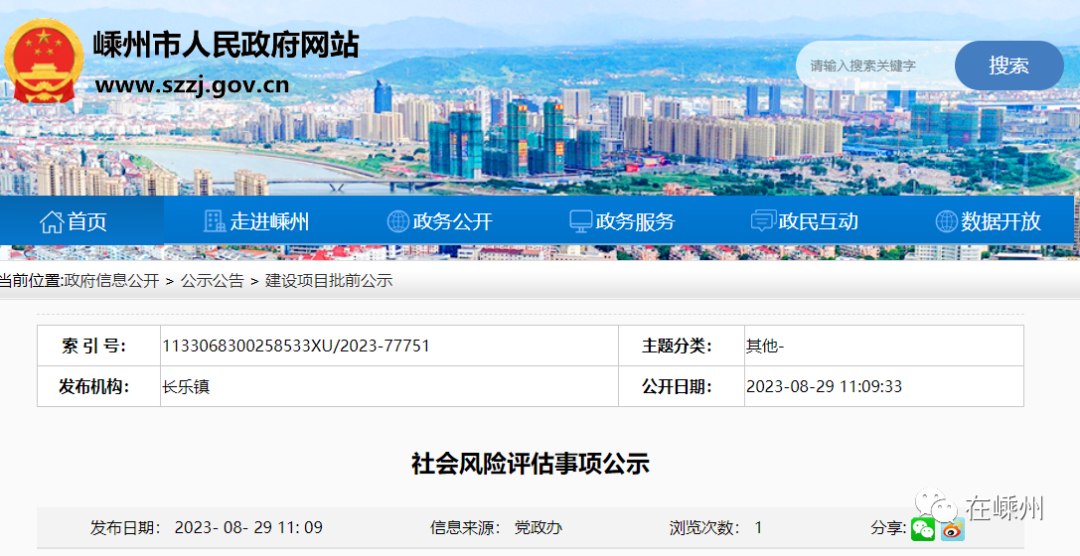Click the building icon beside 走进嵊州

point(214,222)
